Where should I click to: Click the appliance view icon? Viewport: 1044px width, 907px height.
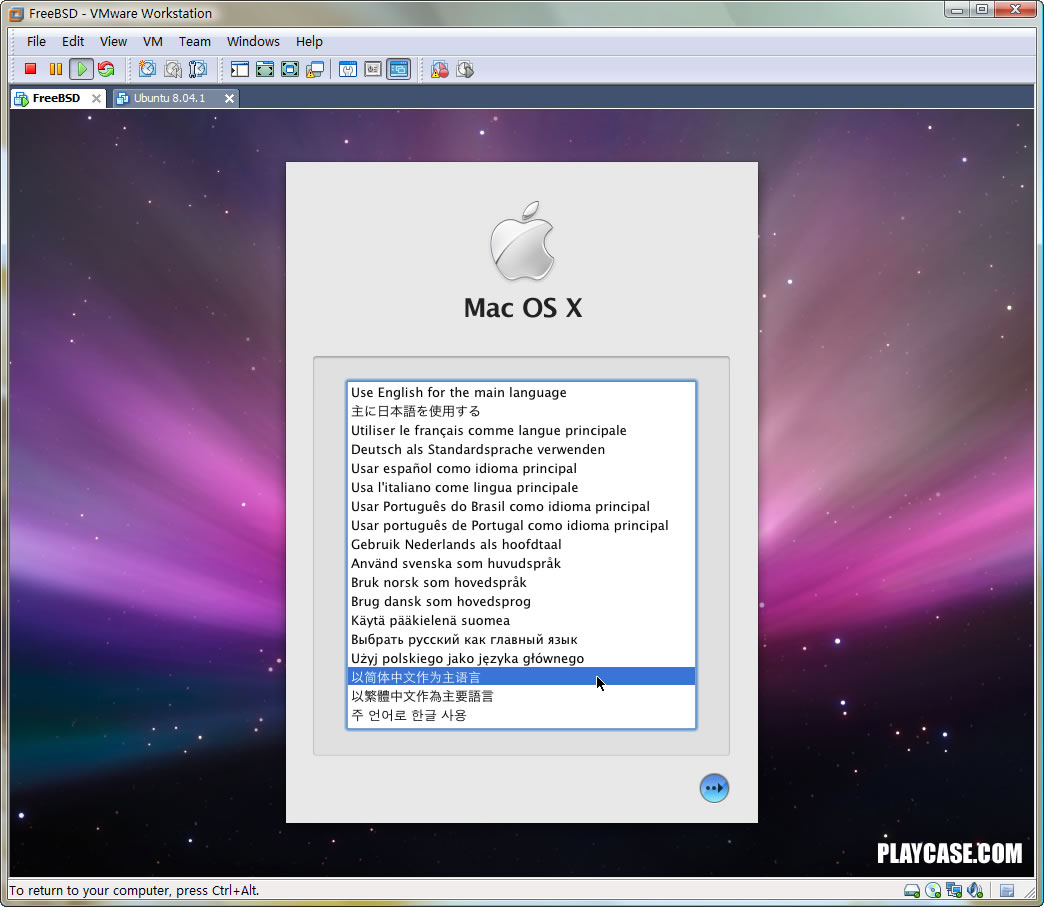coord(373,69)
